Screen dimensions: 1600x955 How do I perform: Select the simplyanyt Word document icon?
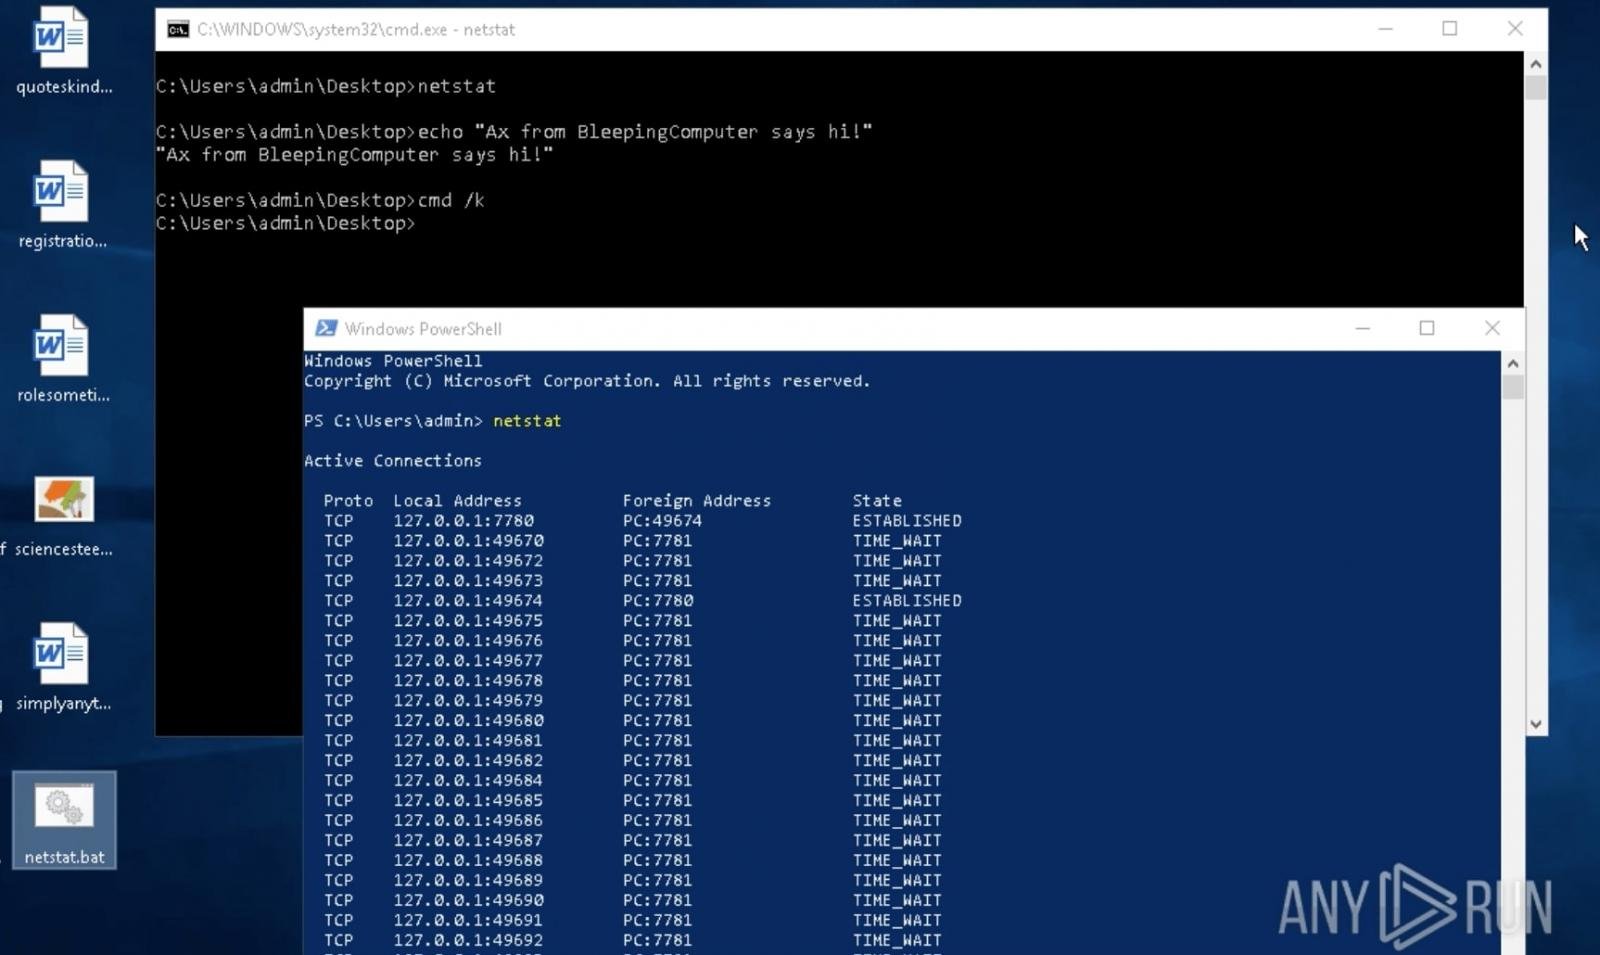pyautogui.click(x=62, y=655)
